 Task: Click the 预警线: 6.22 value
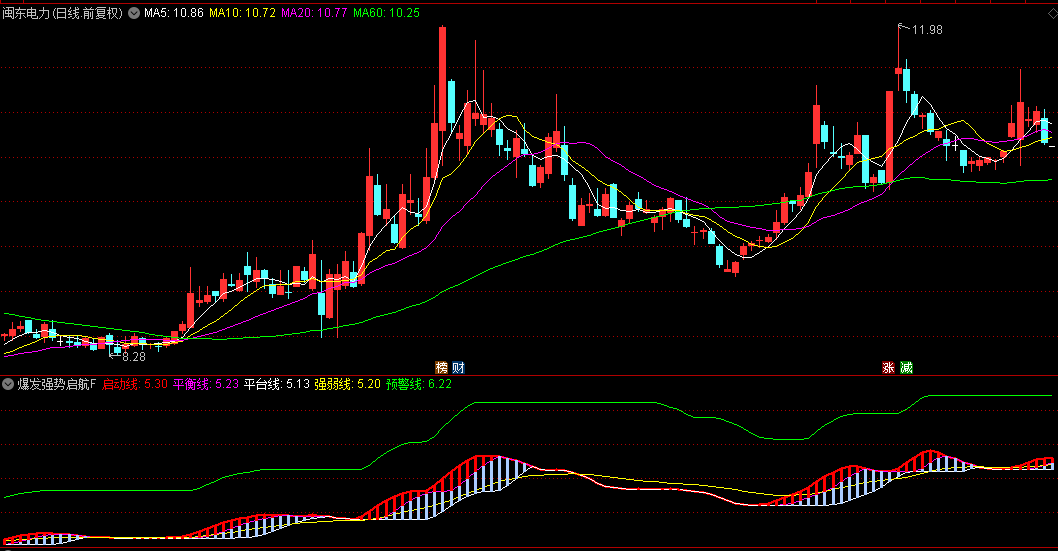click(x=419, y=384)
